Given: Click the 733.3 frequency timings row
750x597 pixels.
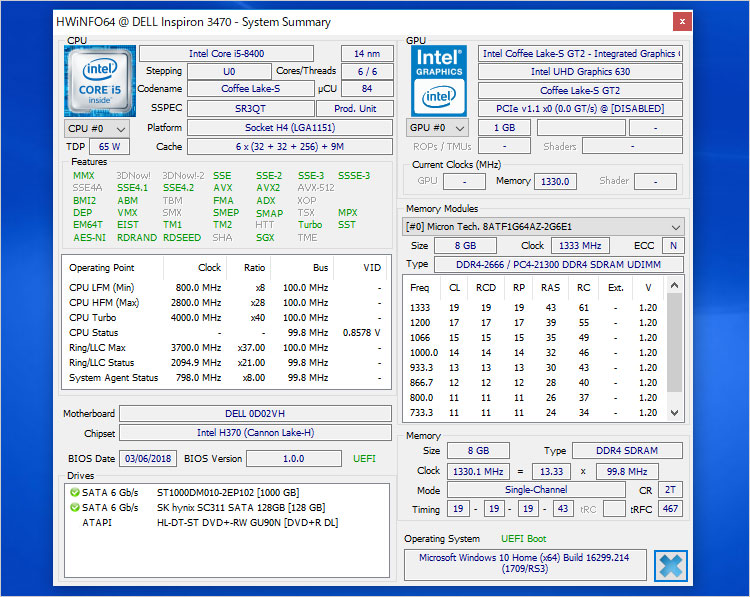Looking at the screenshot, I should tap(534, 412).
